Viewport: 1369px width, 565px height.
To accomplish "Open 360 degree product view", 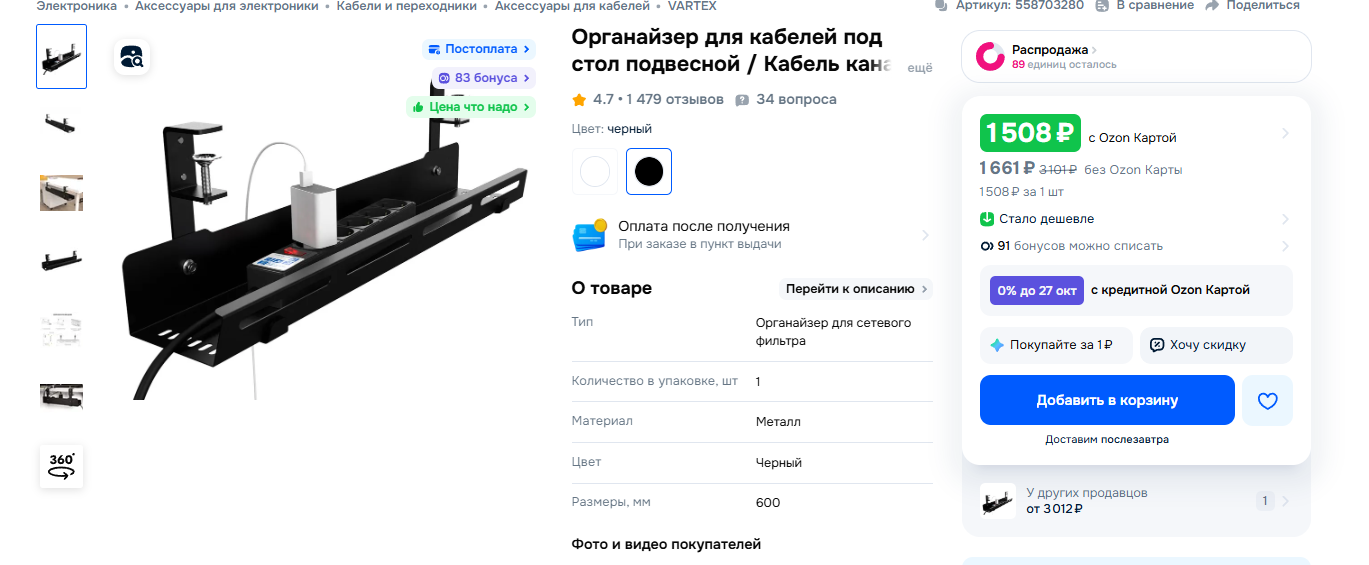I will coord(62,466).
